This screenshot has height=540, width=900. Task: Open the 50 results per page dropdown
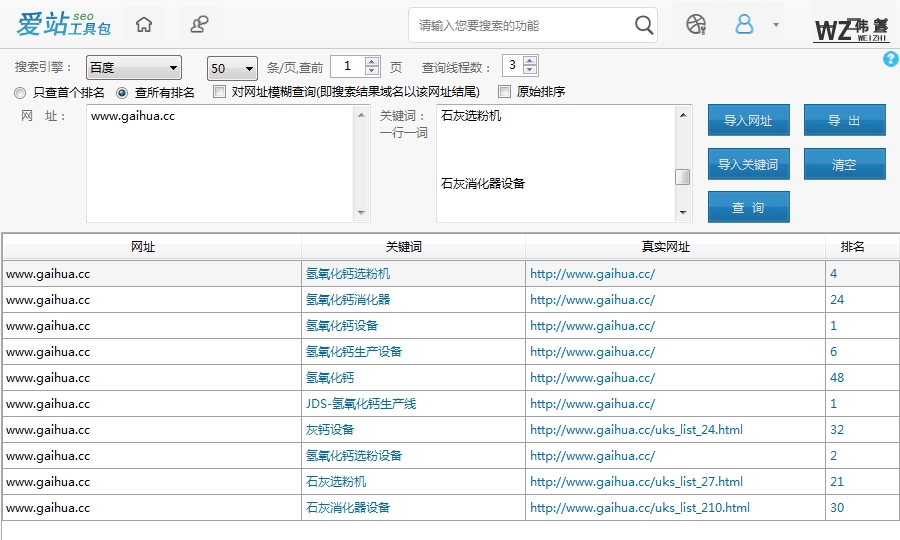tap(232, 68)
